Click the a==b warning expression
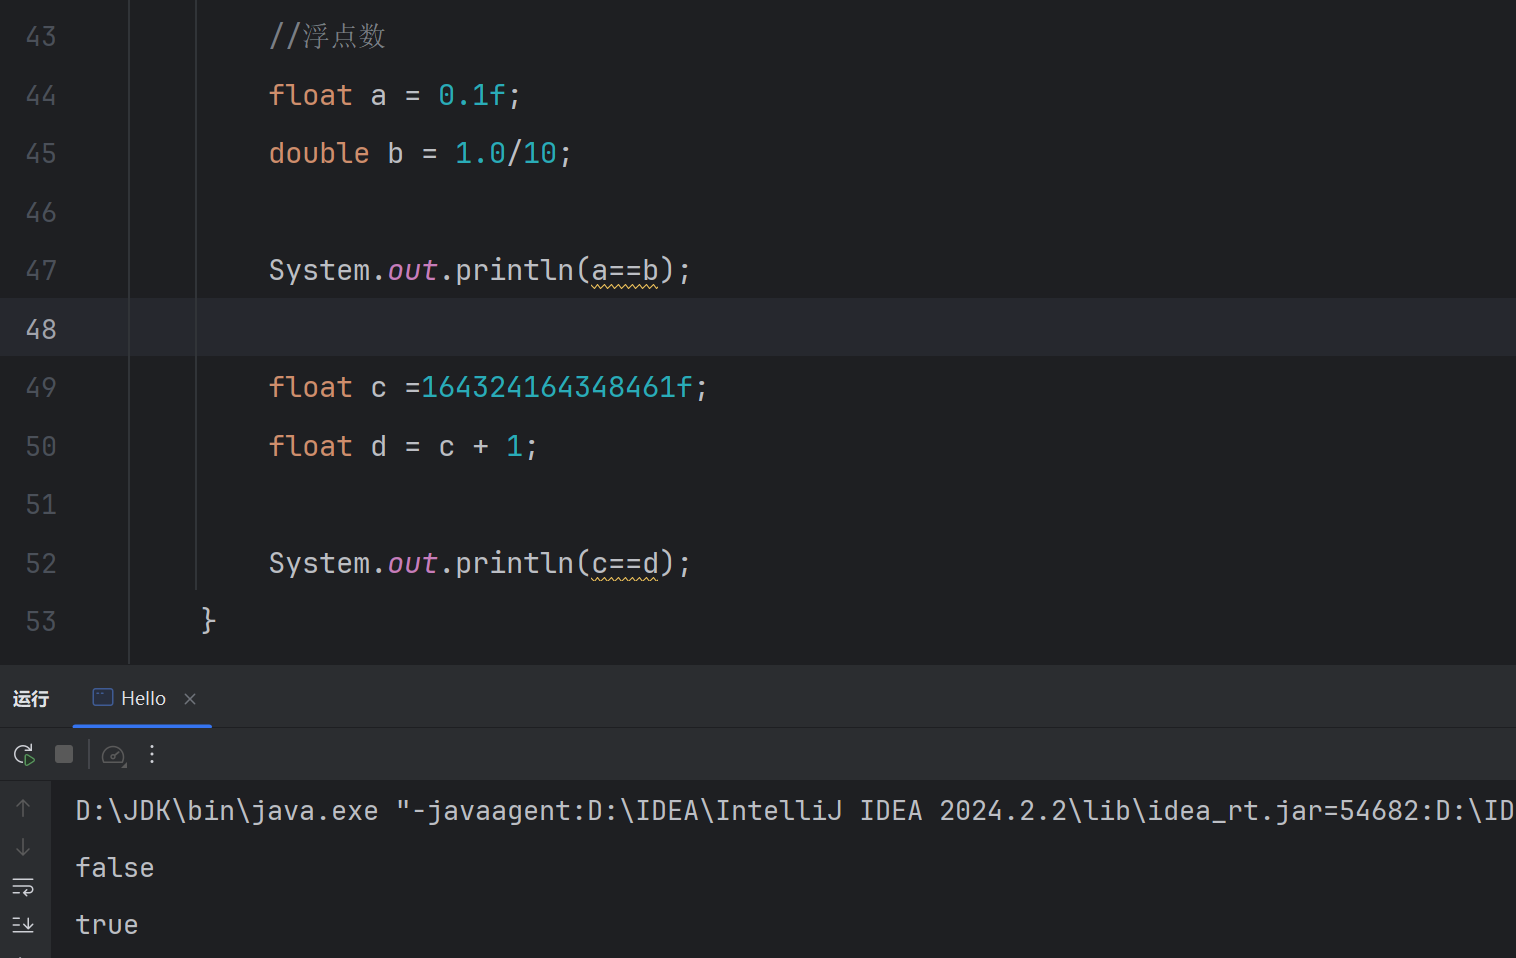The height and width of the screenshot is (958, 1516). click(625, 270)
